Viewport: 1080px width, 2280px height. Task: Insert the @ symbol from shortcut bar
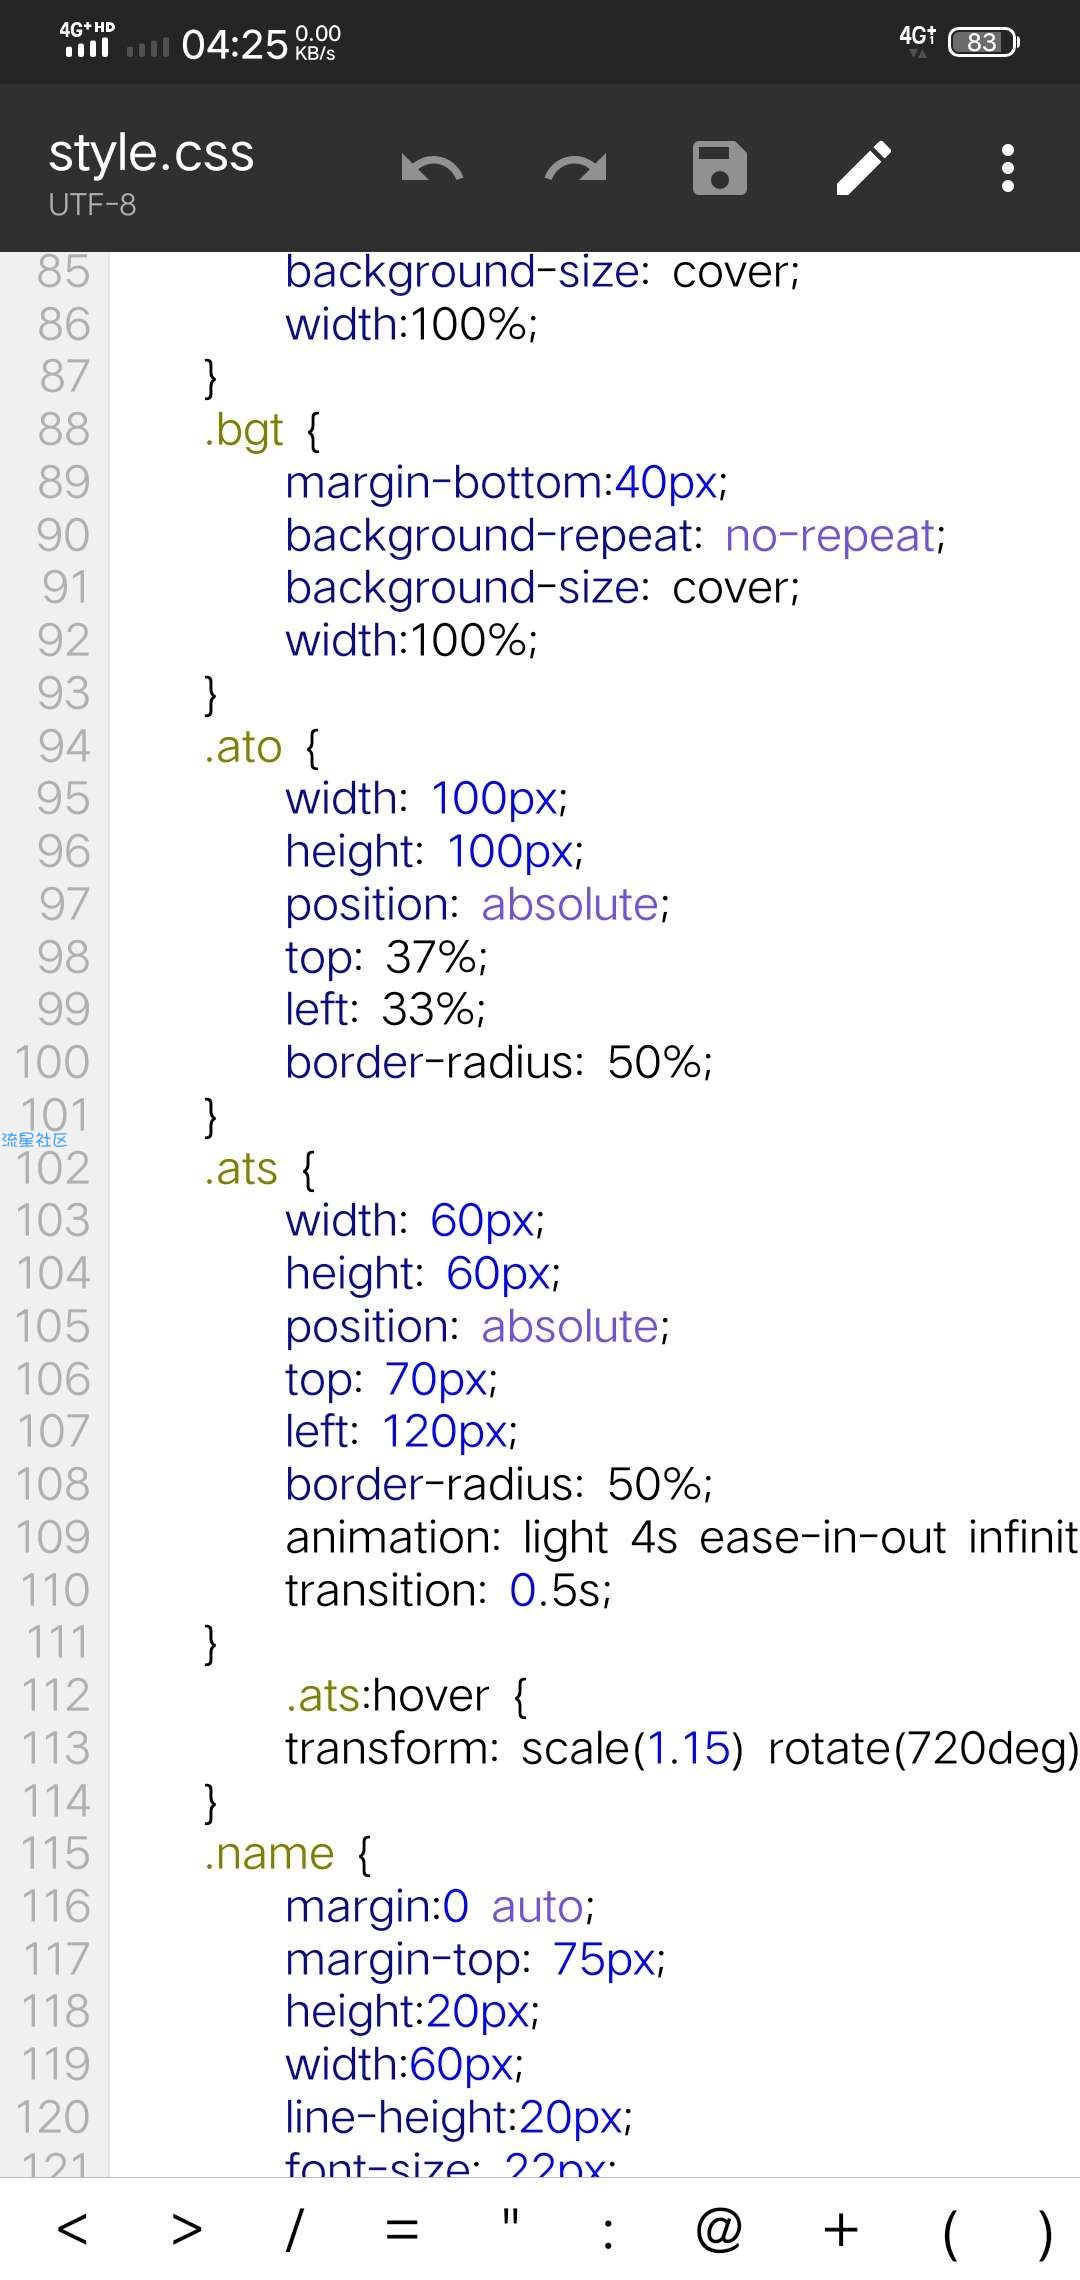[718, 2229]
